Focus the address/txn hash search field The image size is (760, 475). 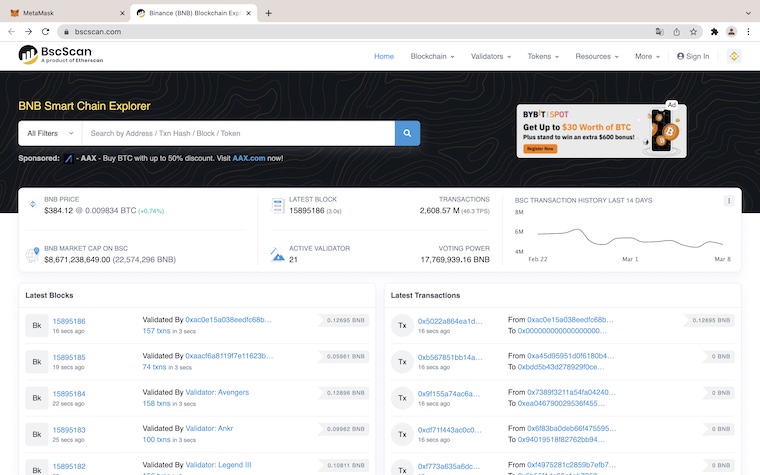237,133
